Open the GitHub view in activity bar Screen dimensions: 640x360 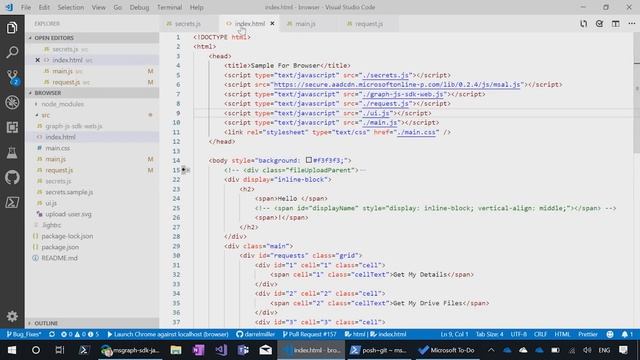click(12, 177)
